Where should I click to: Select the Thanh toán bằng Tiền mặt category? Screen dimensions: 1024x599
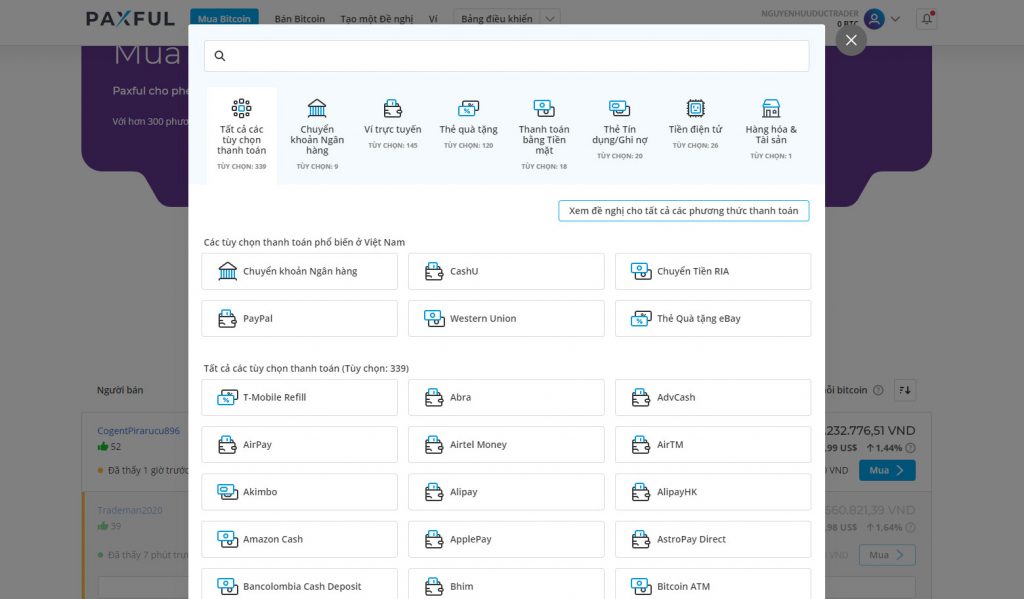click(x=544, y=135)
